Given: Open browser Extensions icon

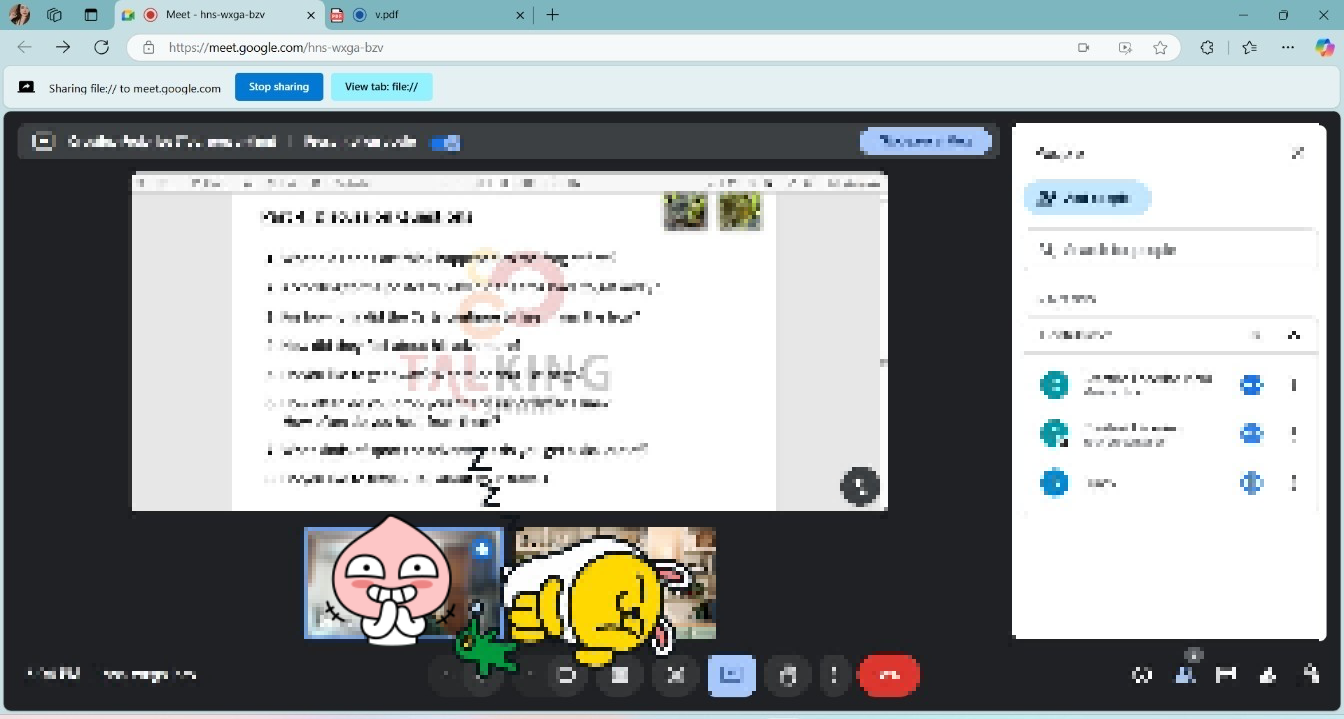Looking at the screenshot, I should coord(1207,48).
